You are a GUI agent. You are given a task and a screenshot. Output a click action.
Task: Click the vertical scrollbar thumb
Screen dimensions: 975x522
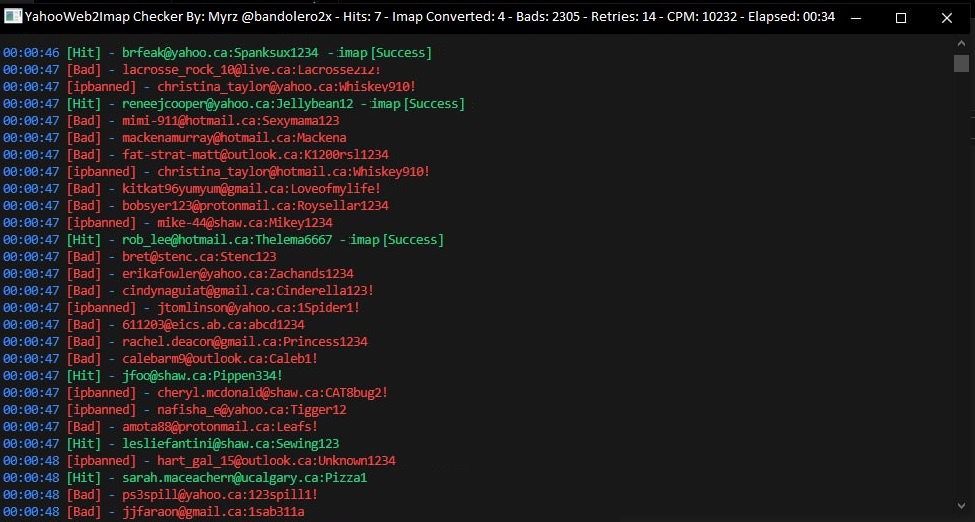(961, 63)
